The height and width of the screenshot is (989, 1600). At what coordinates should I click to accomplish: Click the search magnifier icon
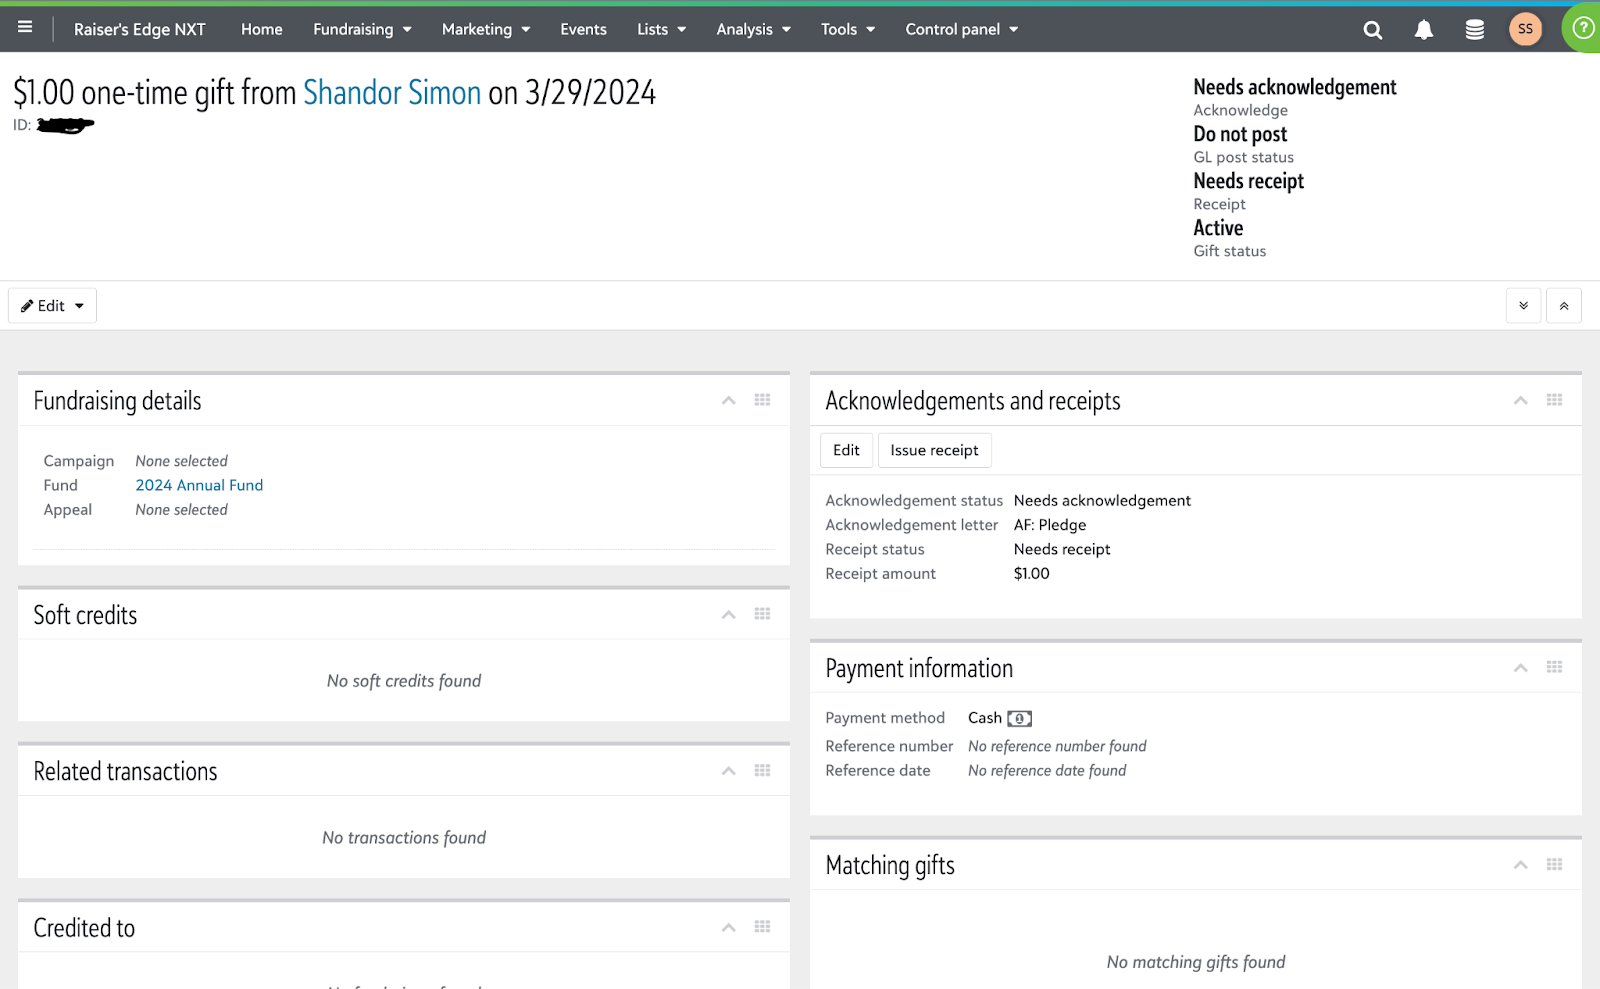(x=1373, y=30)
